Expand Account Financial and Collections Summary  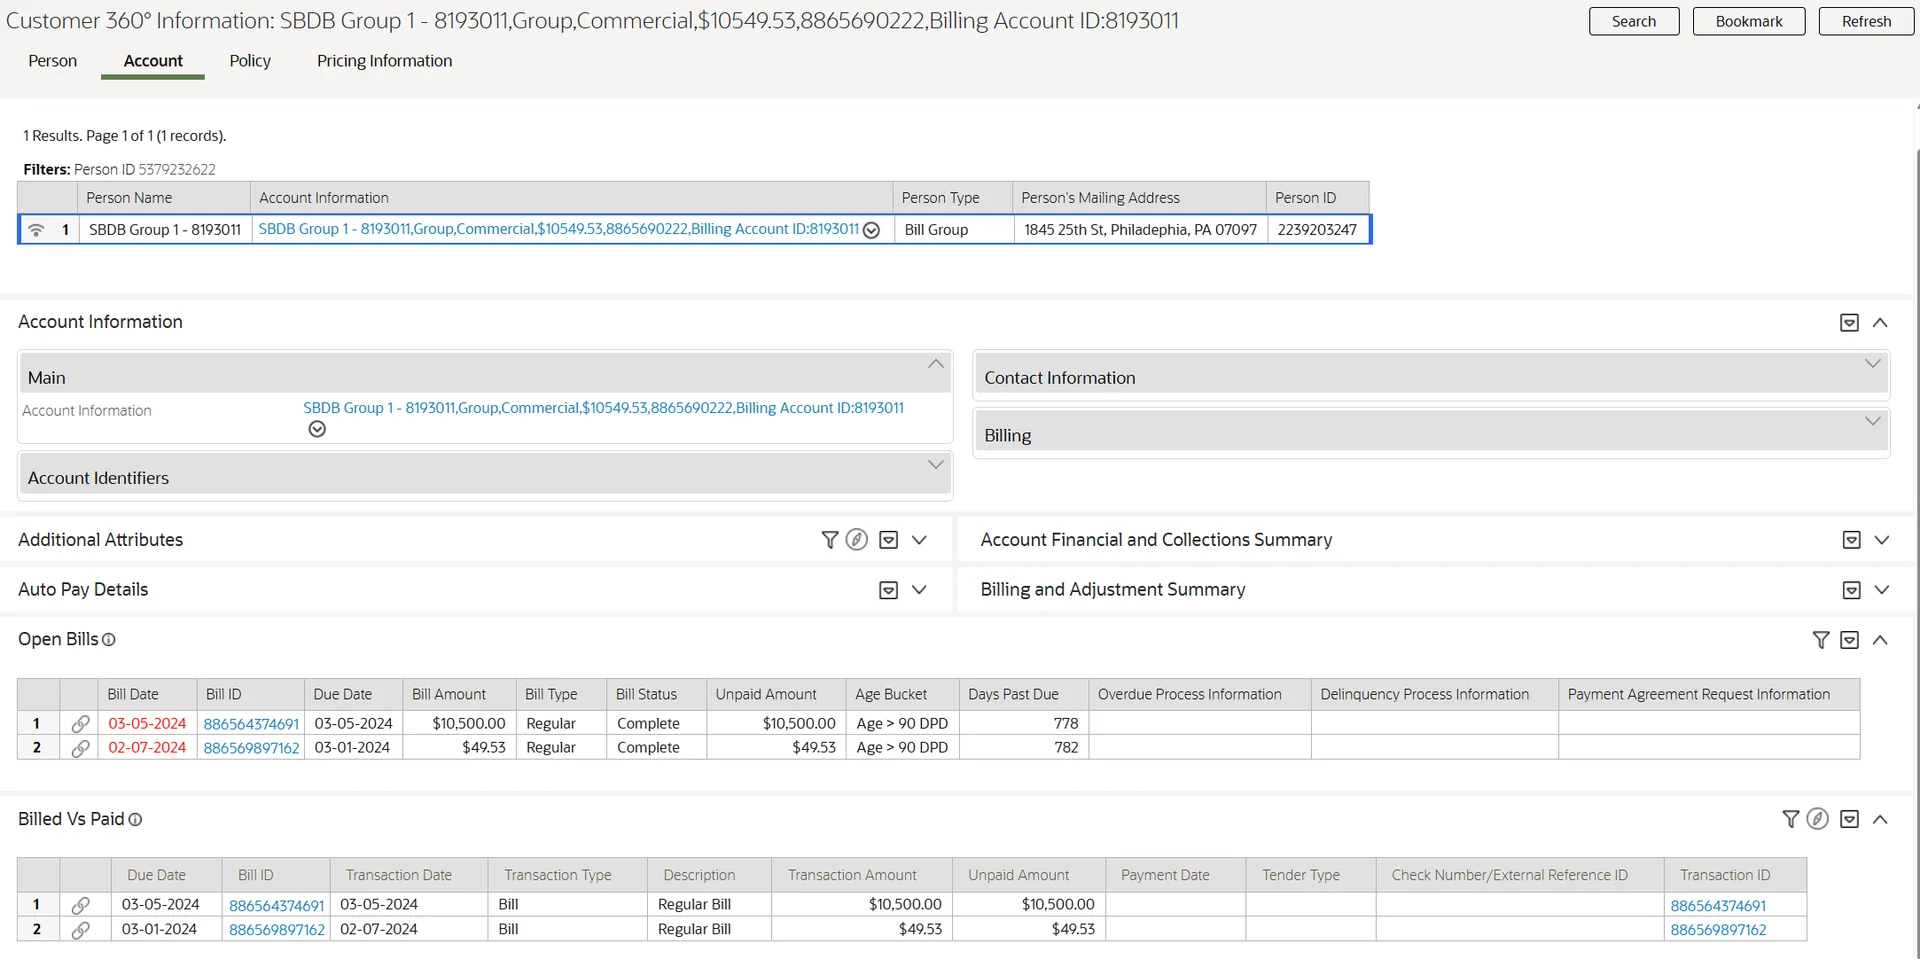[x=1881, y=540]
